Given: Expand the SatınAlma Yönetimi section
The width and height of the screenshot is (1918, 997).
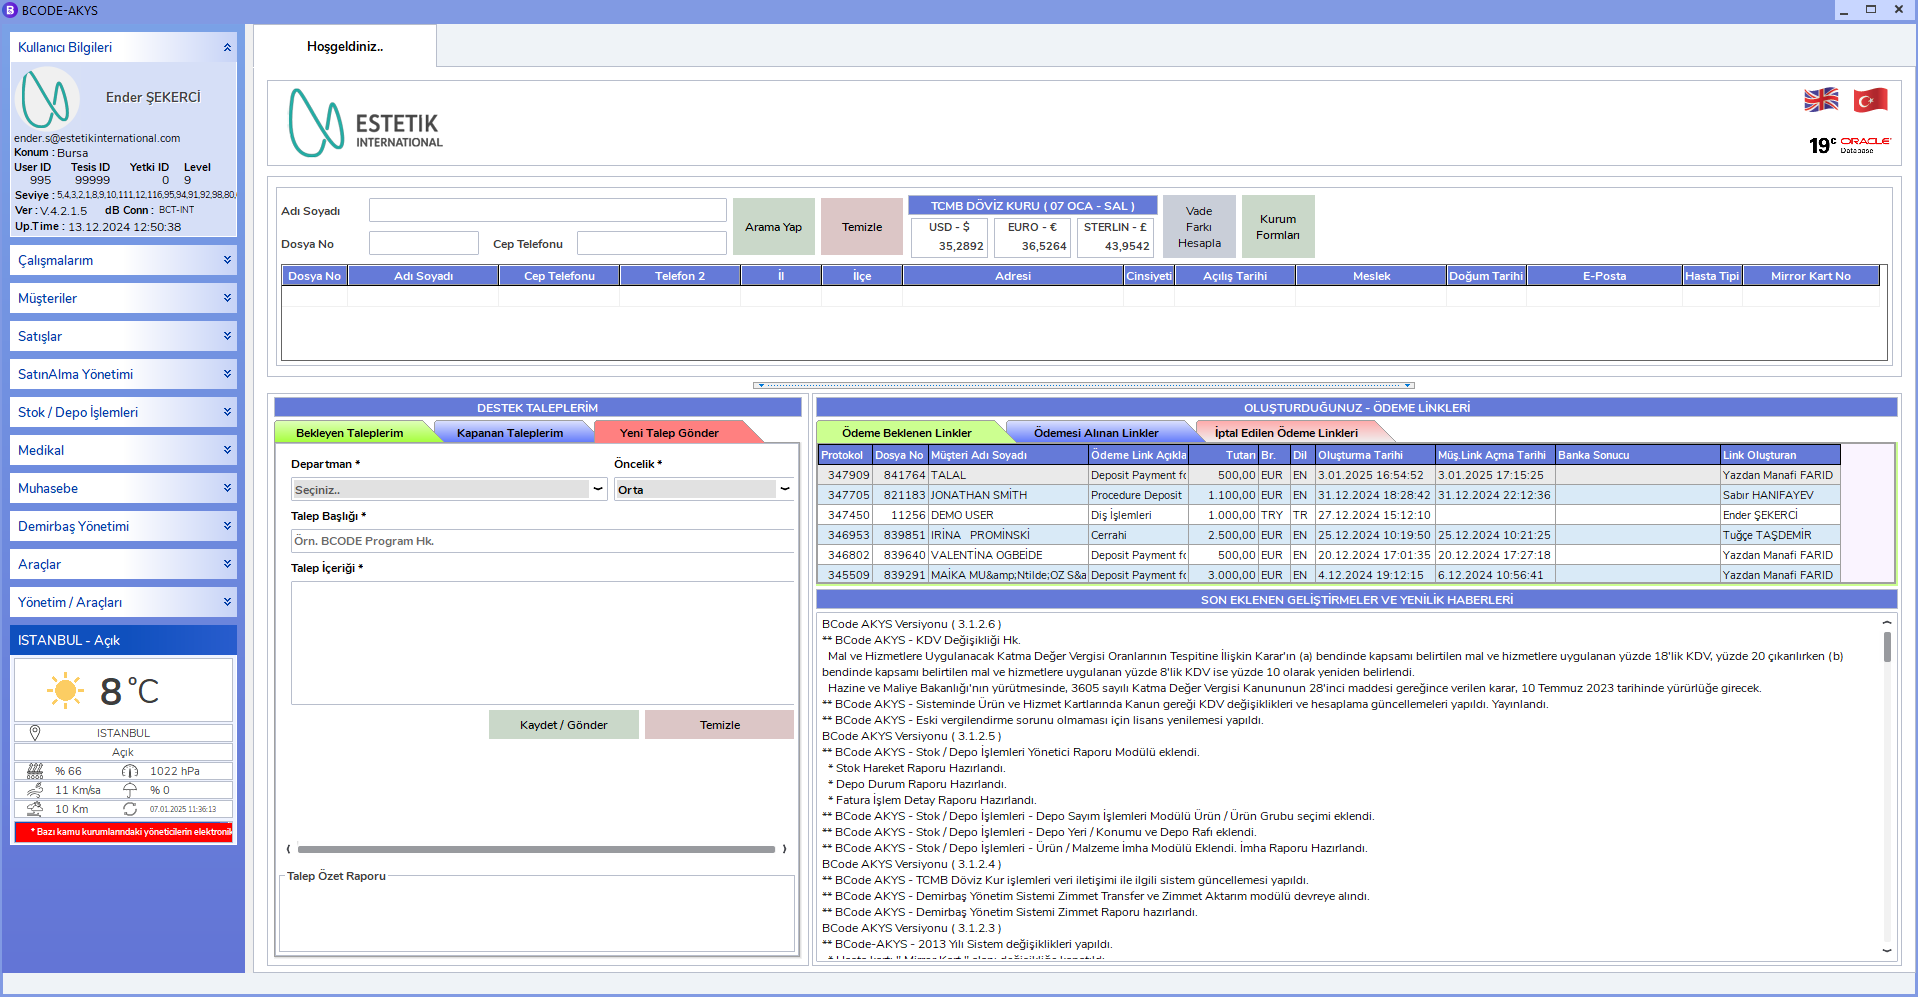Looking at the screenshot, I should pos(124,374).
